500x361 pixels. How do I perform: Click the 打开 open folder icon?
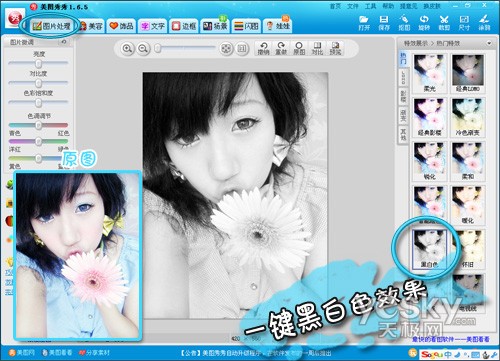(364, 23)
